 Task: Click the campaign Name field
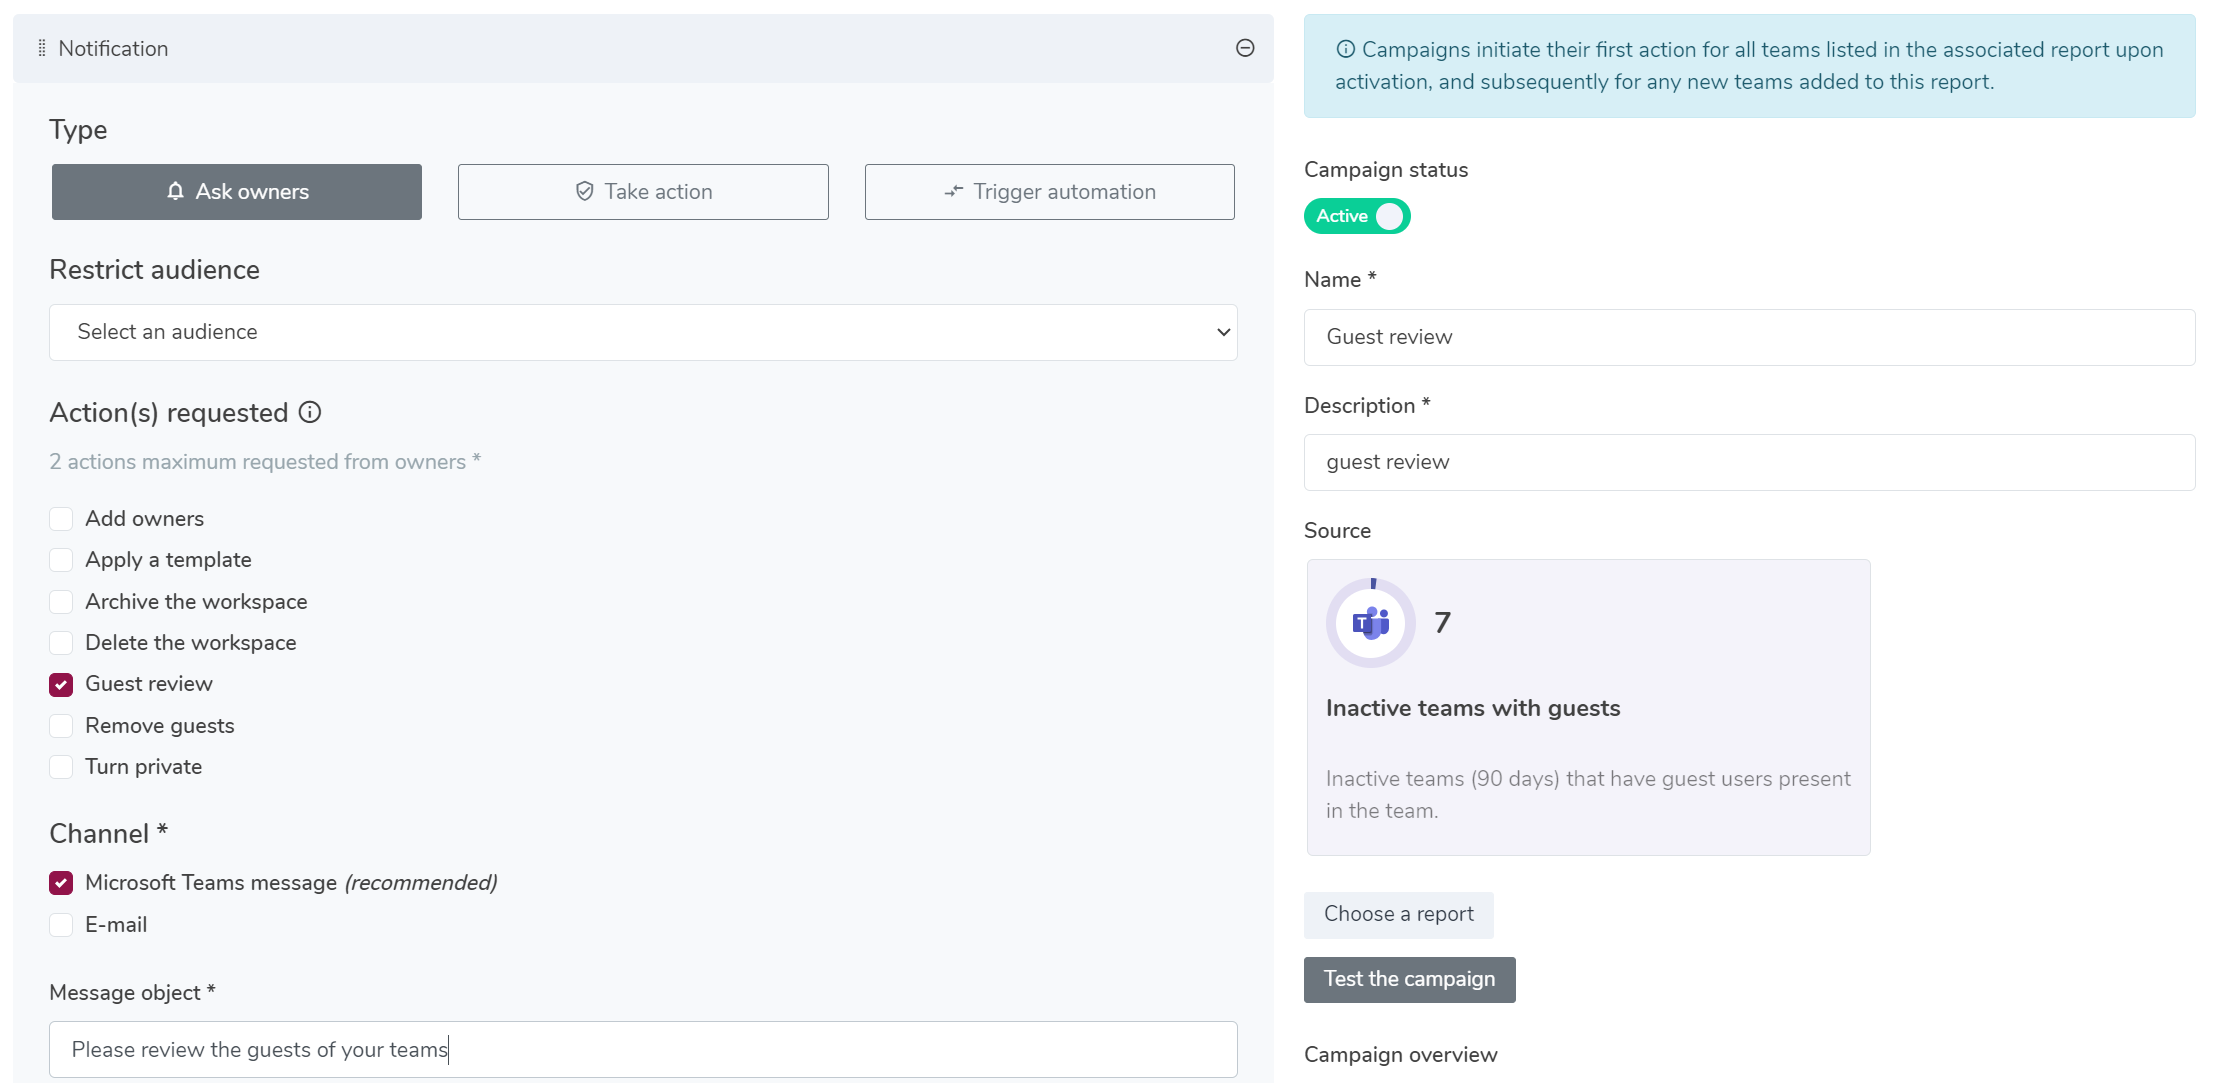(x=1749, y=337)
